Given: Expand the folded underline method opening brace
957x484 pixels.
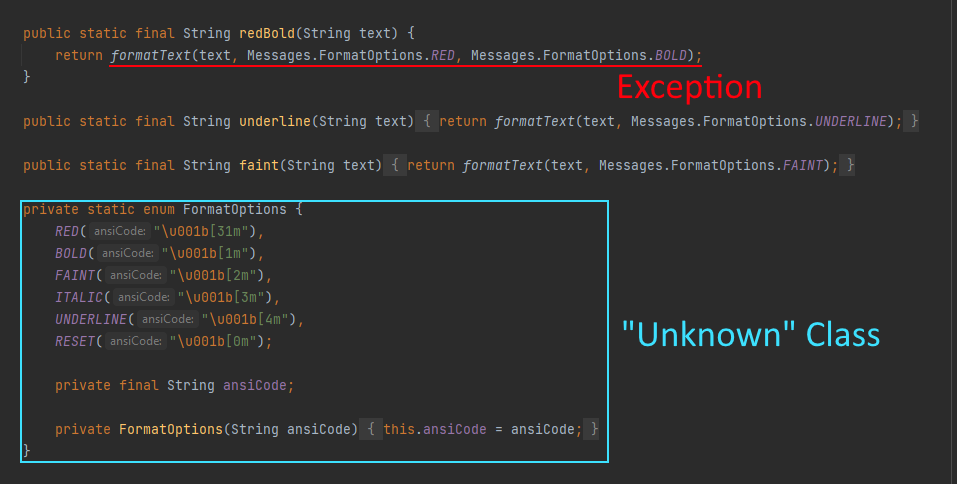Looking at the screenshot, I should click(x=427, y=121).
